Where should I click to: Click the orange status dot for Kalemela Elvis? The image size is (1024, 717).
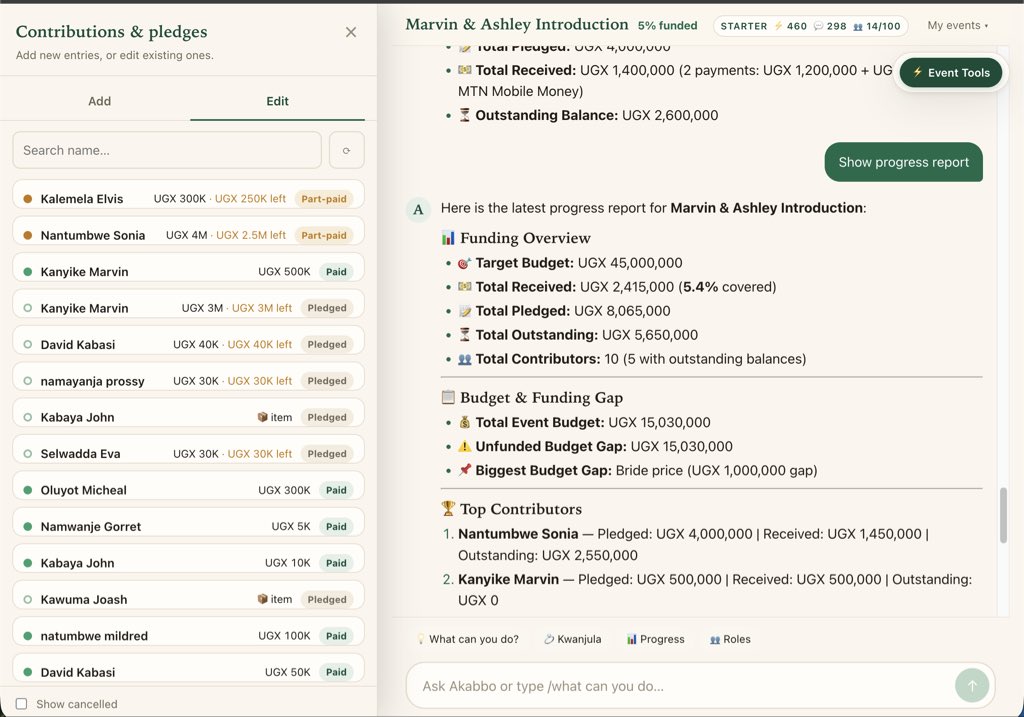pos(27,199)
